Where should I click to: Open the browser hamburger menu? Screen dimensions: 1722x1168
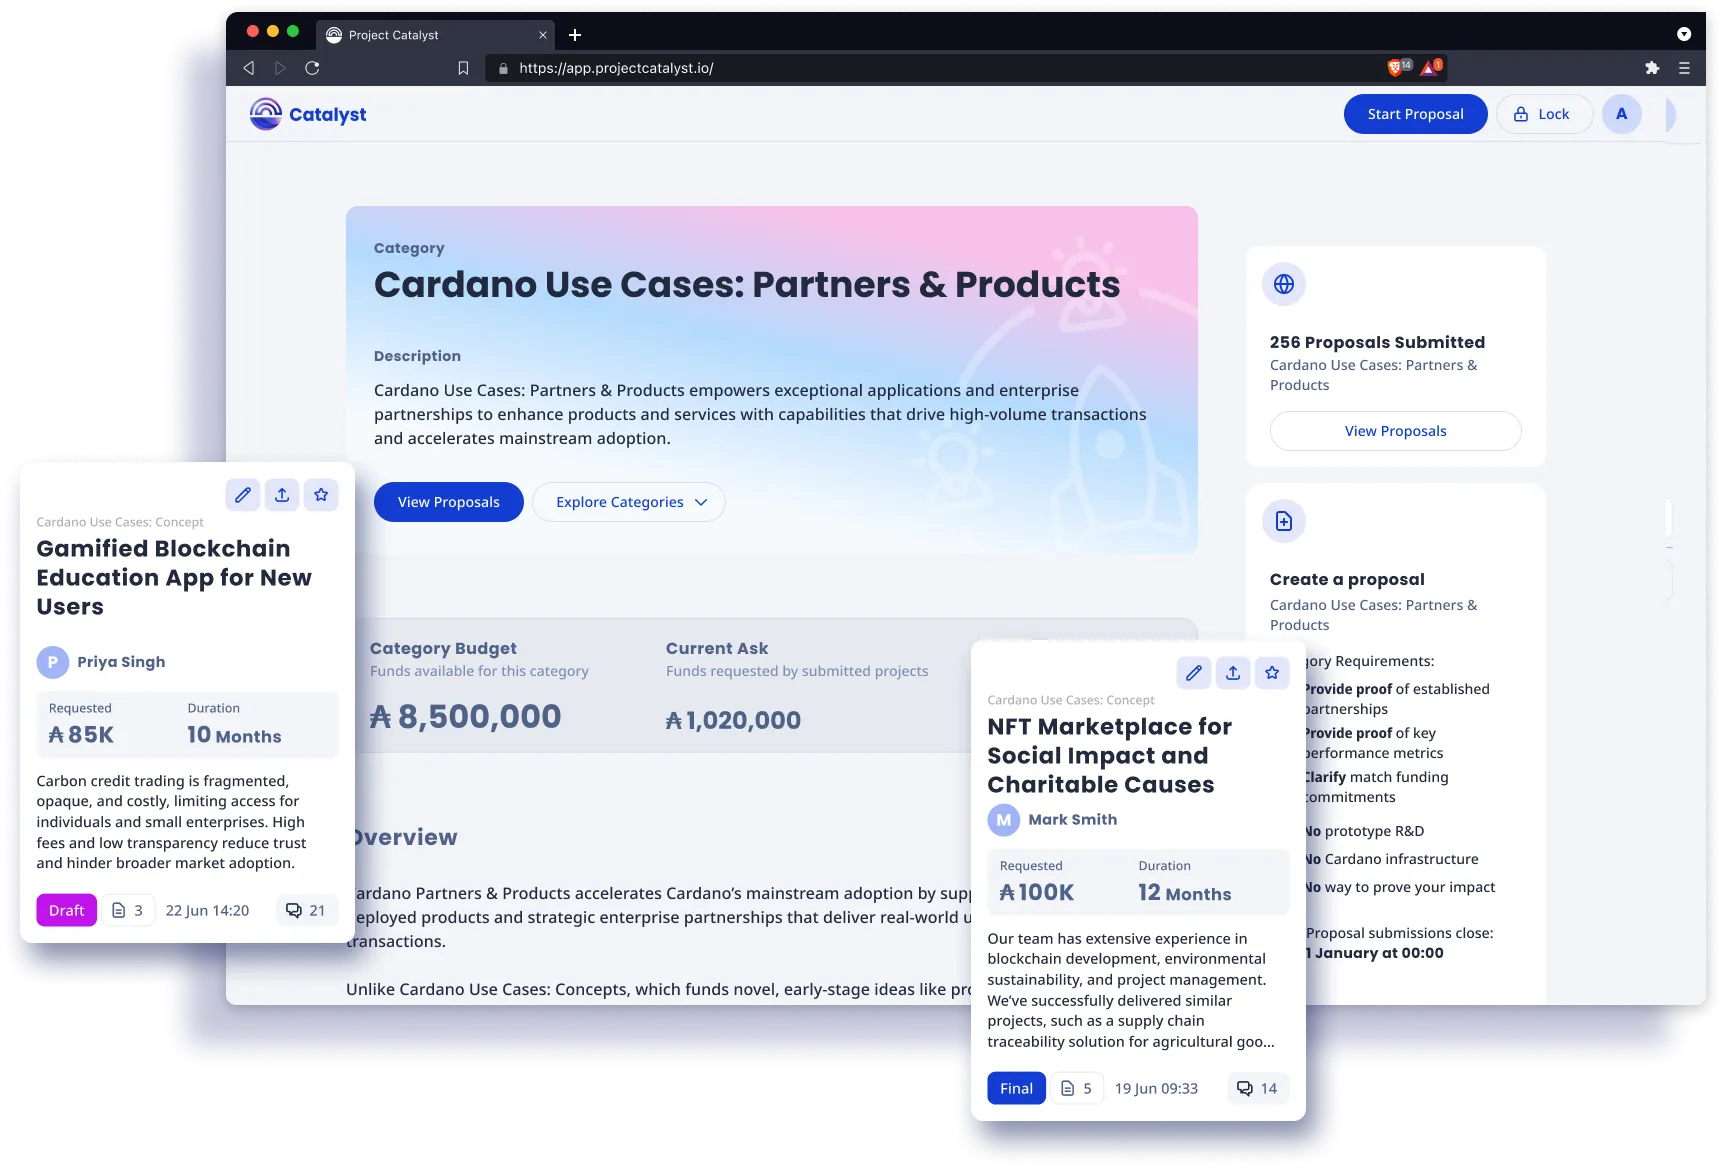tap(1684, 68)
